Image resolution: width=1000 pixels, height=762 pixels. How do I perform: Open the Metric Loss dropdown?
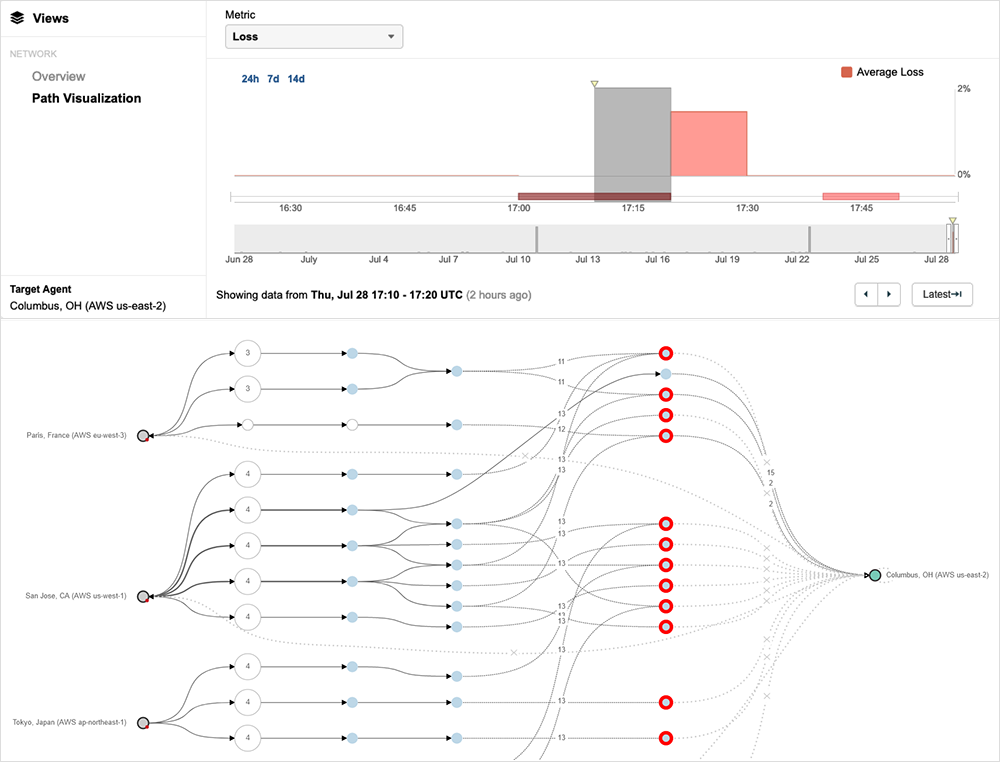pos(314,37)
